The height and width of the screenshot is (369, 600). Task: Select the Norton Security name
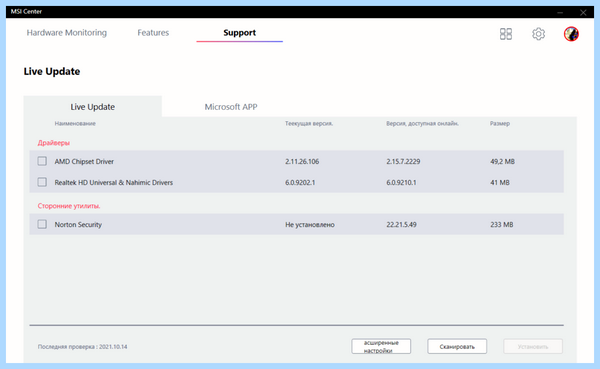click(x=78, y=225)
